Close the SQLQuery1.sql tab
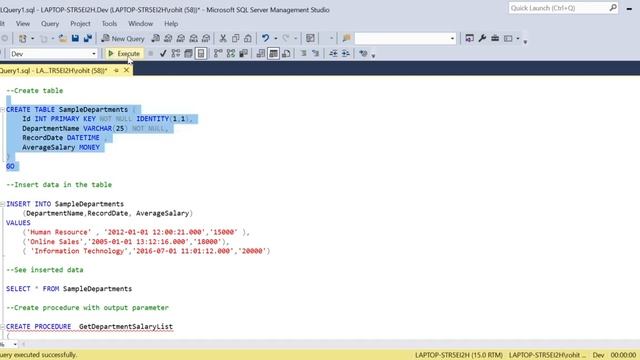This screenshot has height=360, width=640. 127,70
